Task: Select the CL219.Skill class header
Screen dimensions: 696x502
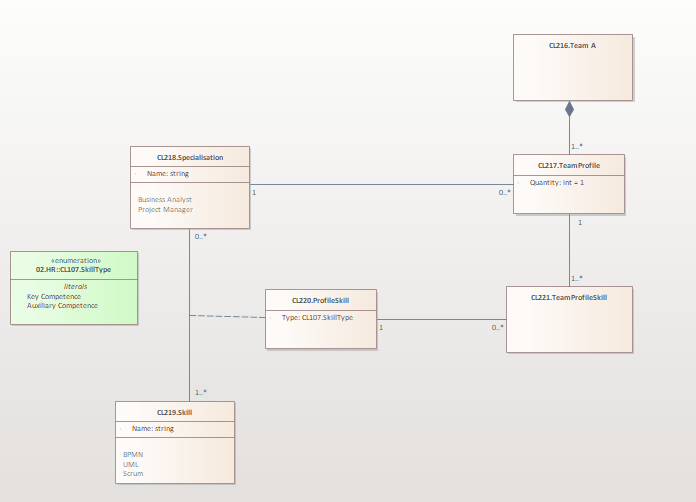Action: [x=175, y=412]
